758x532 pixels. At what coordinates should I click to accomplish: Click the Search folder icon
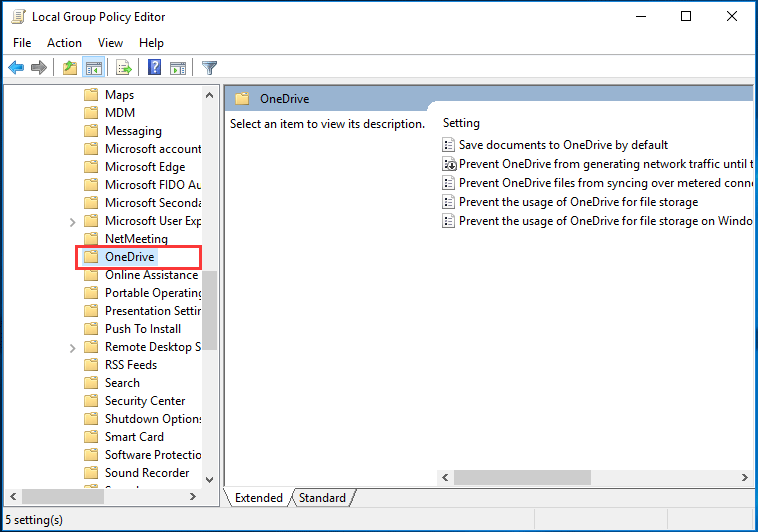pos(91,383)
